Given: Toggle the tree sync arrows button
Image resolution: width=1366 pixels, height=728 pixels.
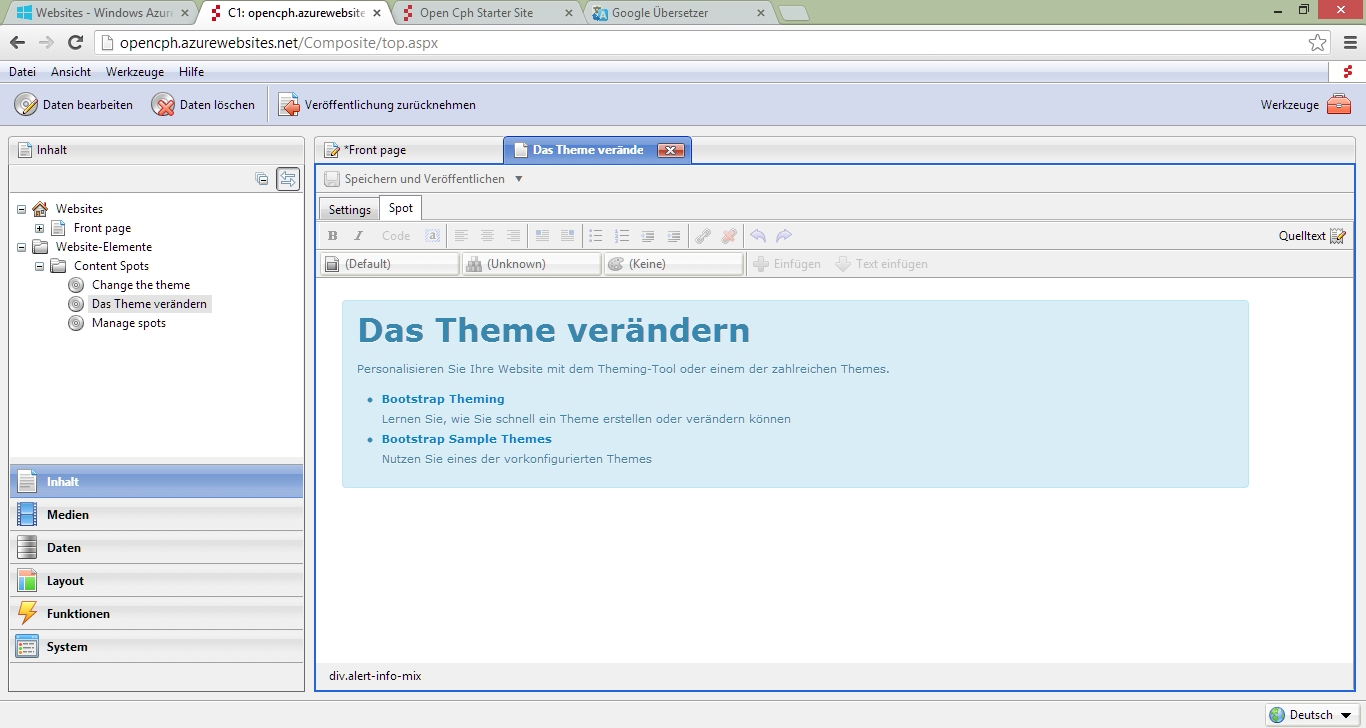Looking at the screenshot, I should coord(288,179).
